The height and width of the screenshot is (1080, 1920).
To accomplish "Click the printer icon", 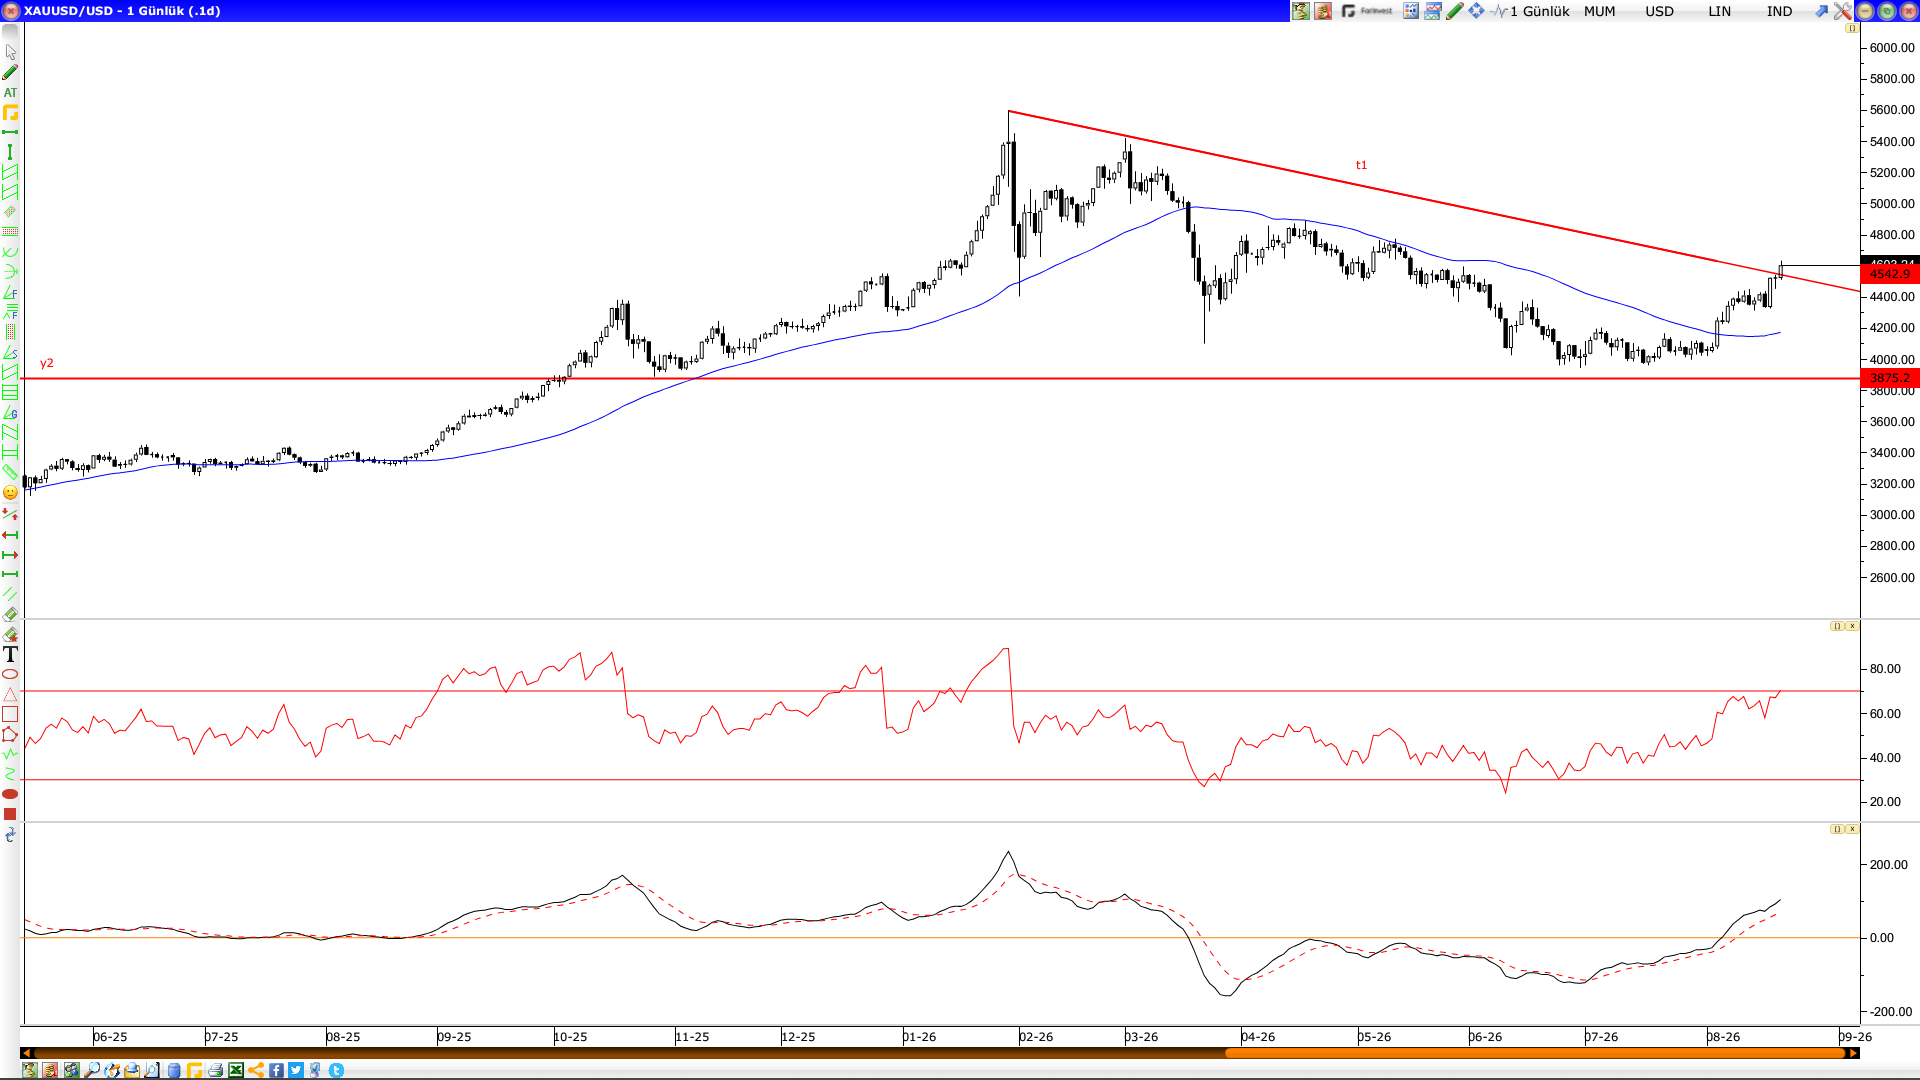I will 215,1070.
